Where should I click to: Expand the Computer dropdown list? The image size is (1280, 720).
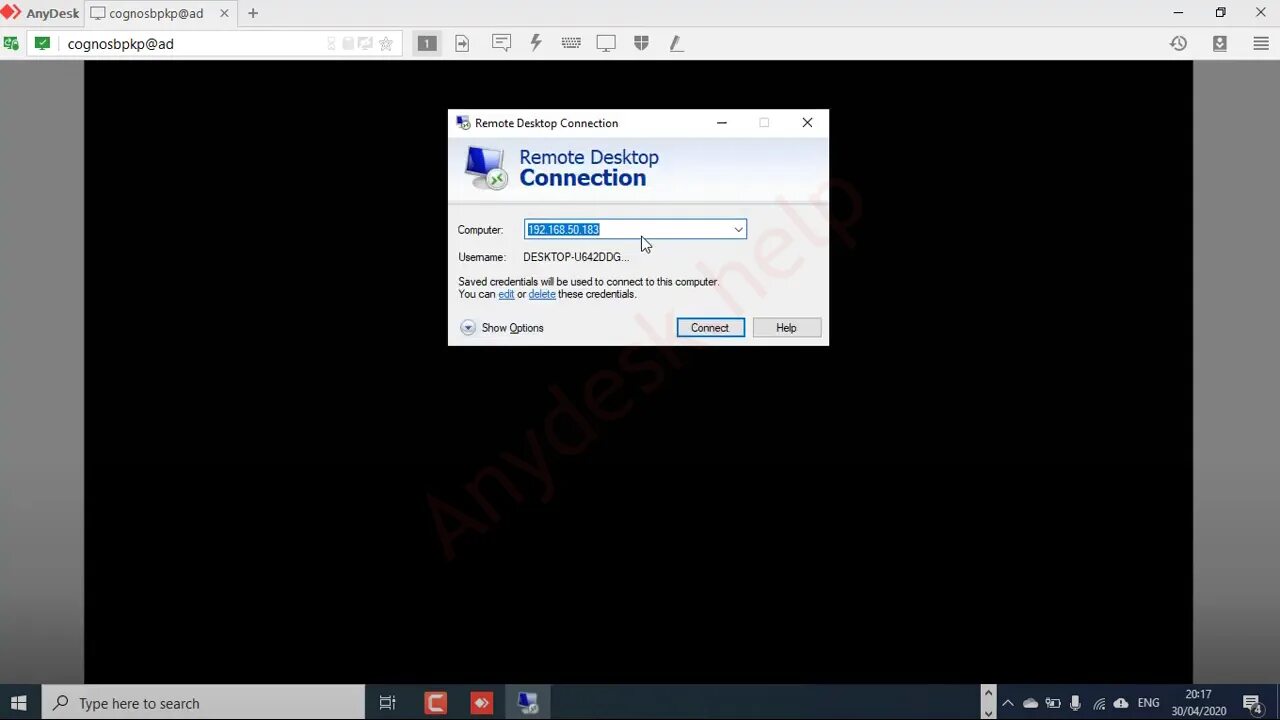(x=738, y=229)
